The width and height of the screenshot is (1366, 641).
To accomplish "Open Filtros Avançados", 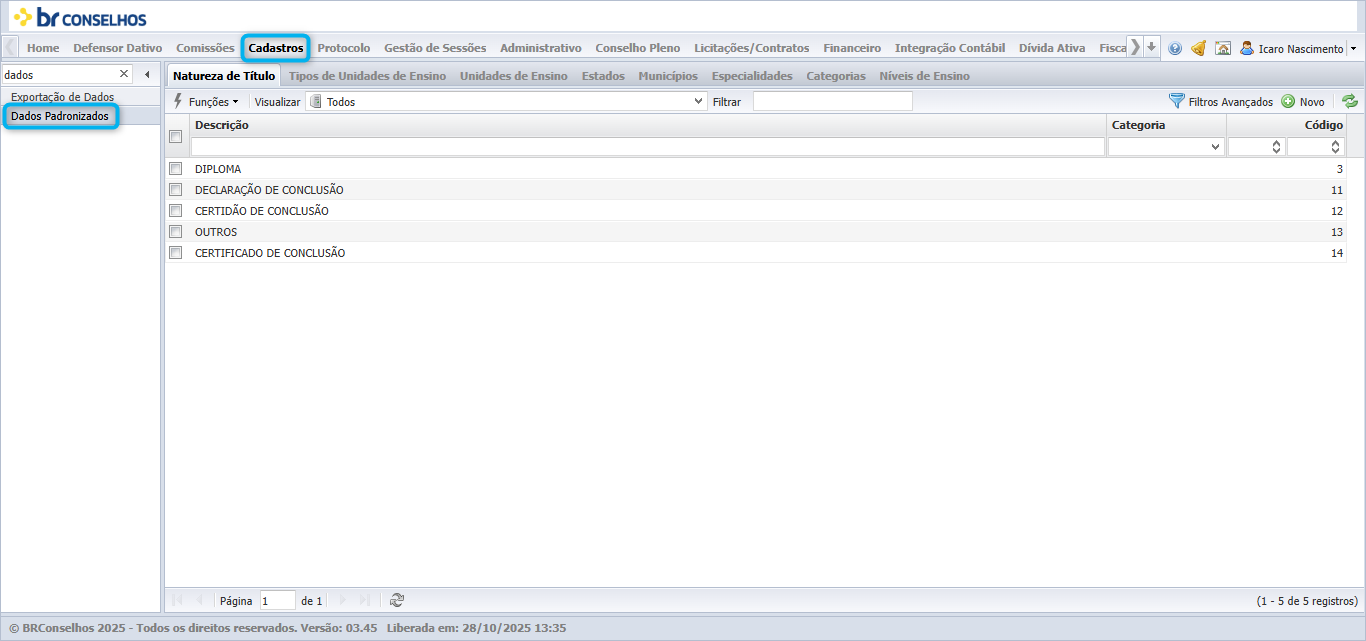I will click(x=1221, y=101).
